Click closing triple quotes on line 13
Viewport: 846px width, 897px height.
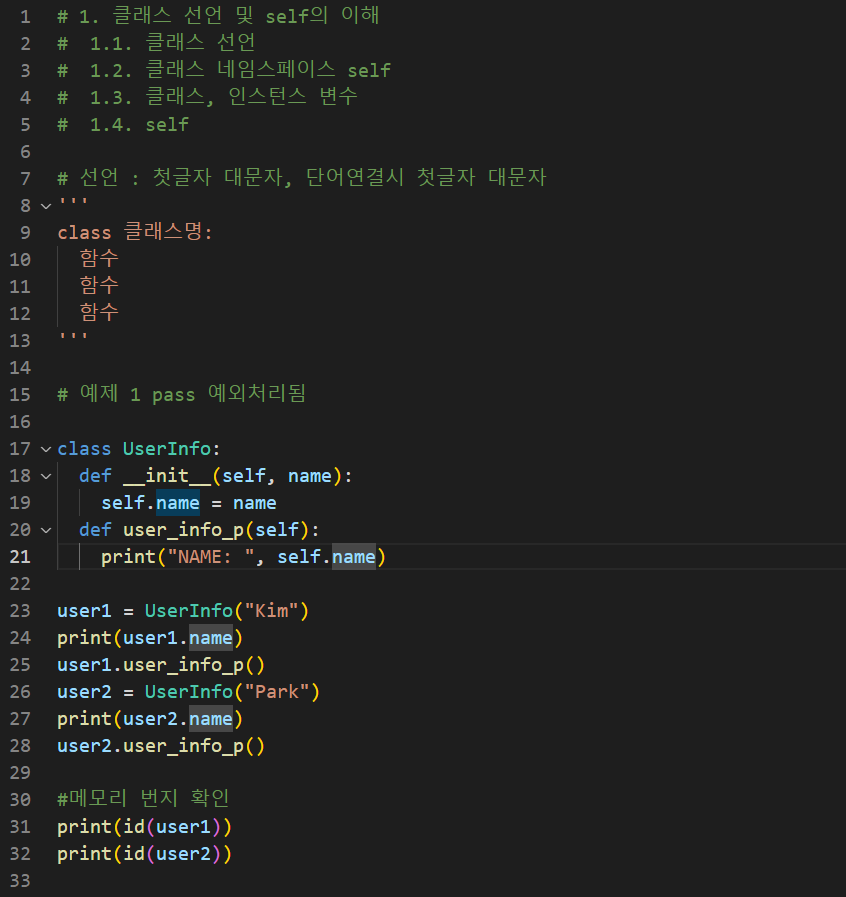coord(73,338)
